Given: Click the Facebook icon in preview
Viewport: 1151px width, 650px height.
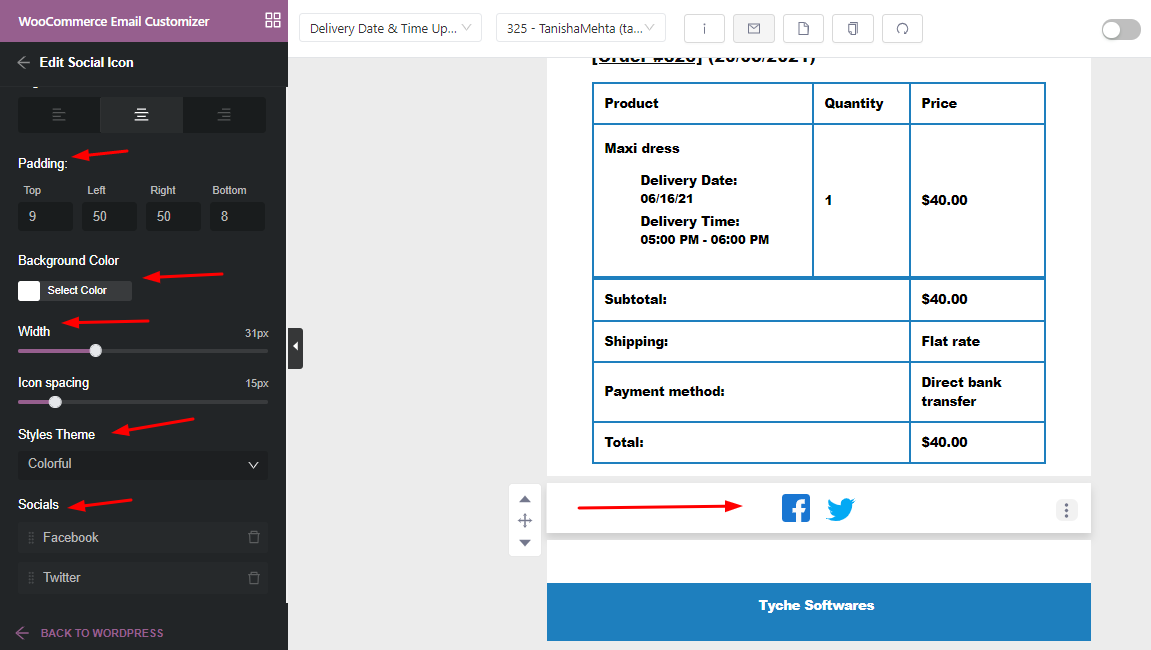Looking at the screenshot, I should point(796,508).
